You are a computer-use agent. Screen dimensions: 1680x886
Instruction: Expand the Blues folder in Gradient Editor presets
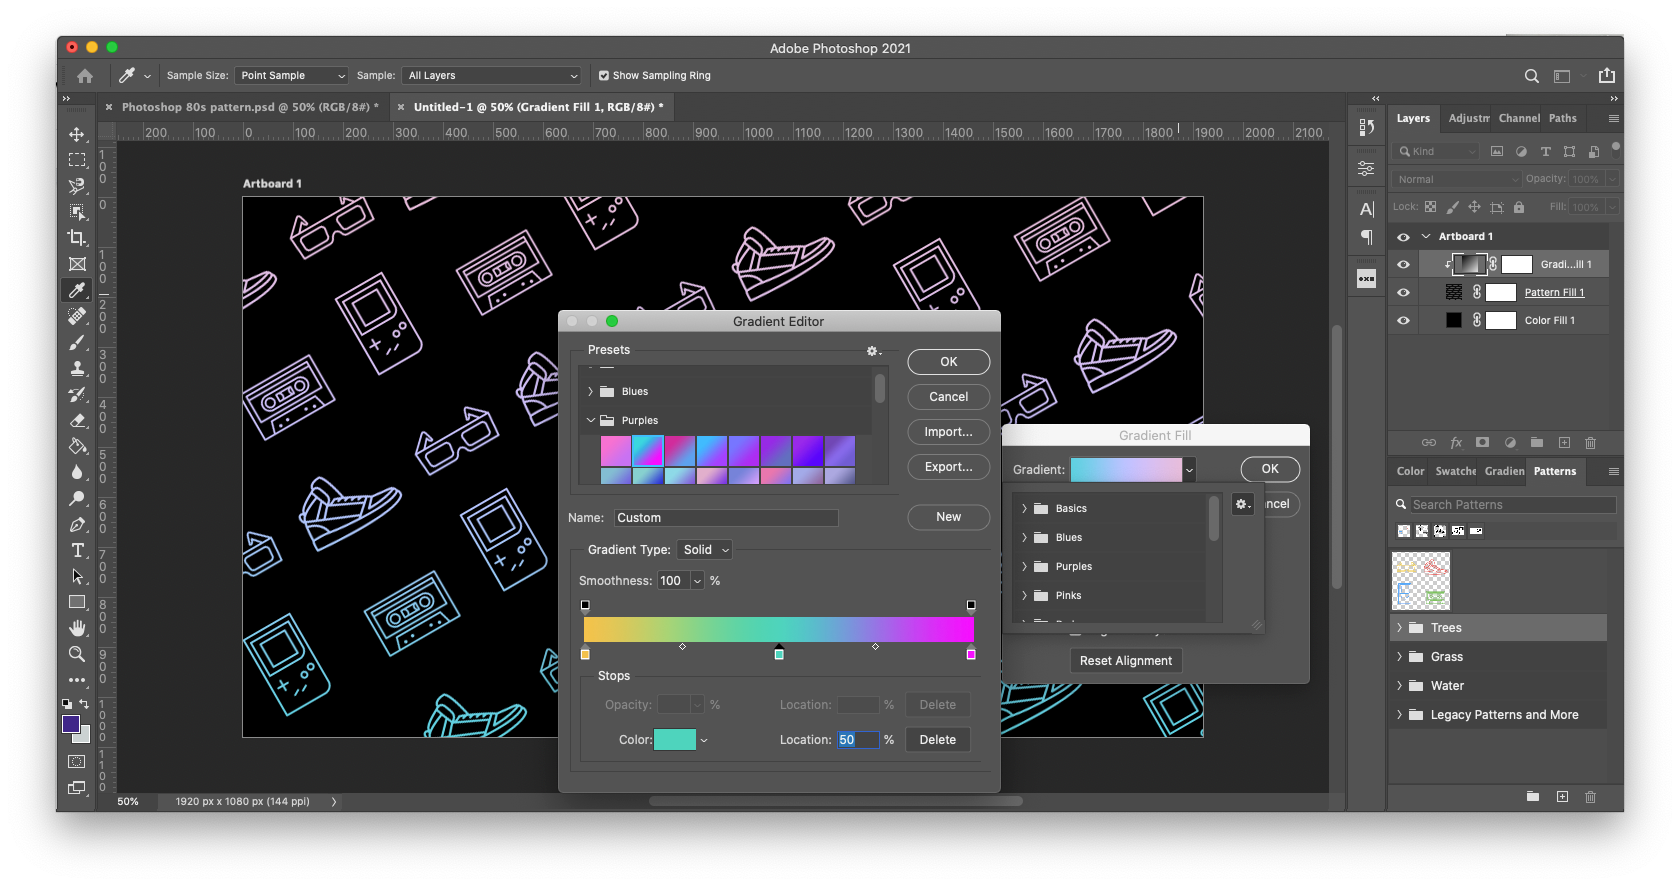click(x=590, y=392)
